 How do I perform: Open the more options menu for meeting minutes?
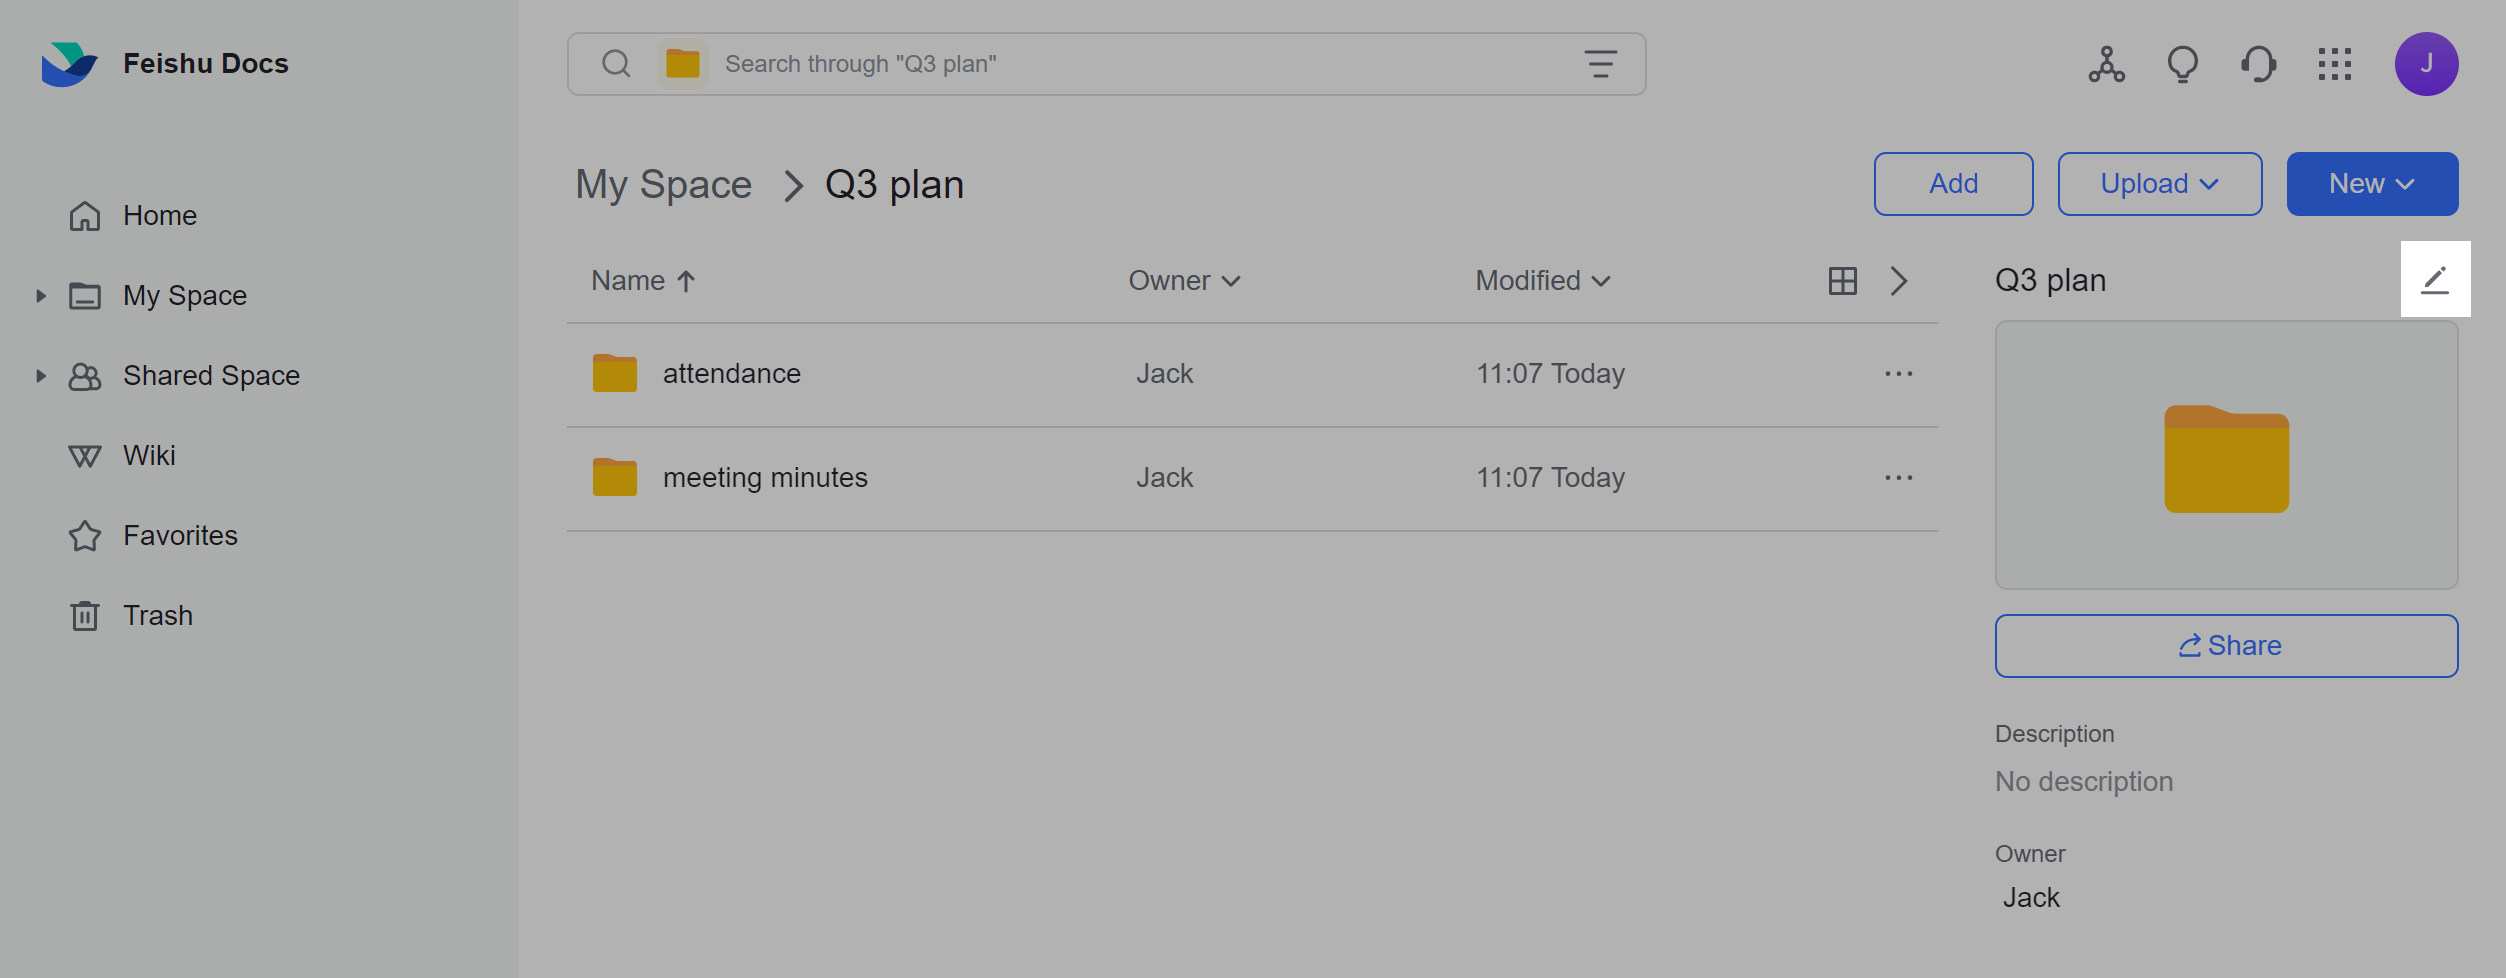click(x=1898, y=477)
